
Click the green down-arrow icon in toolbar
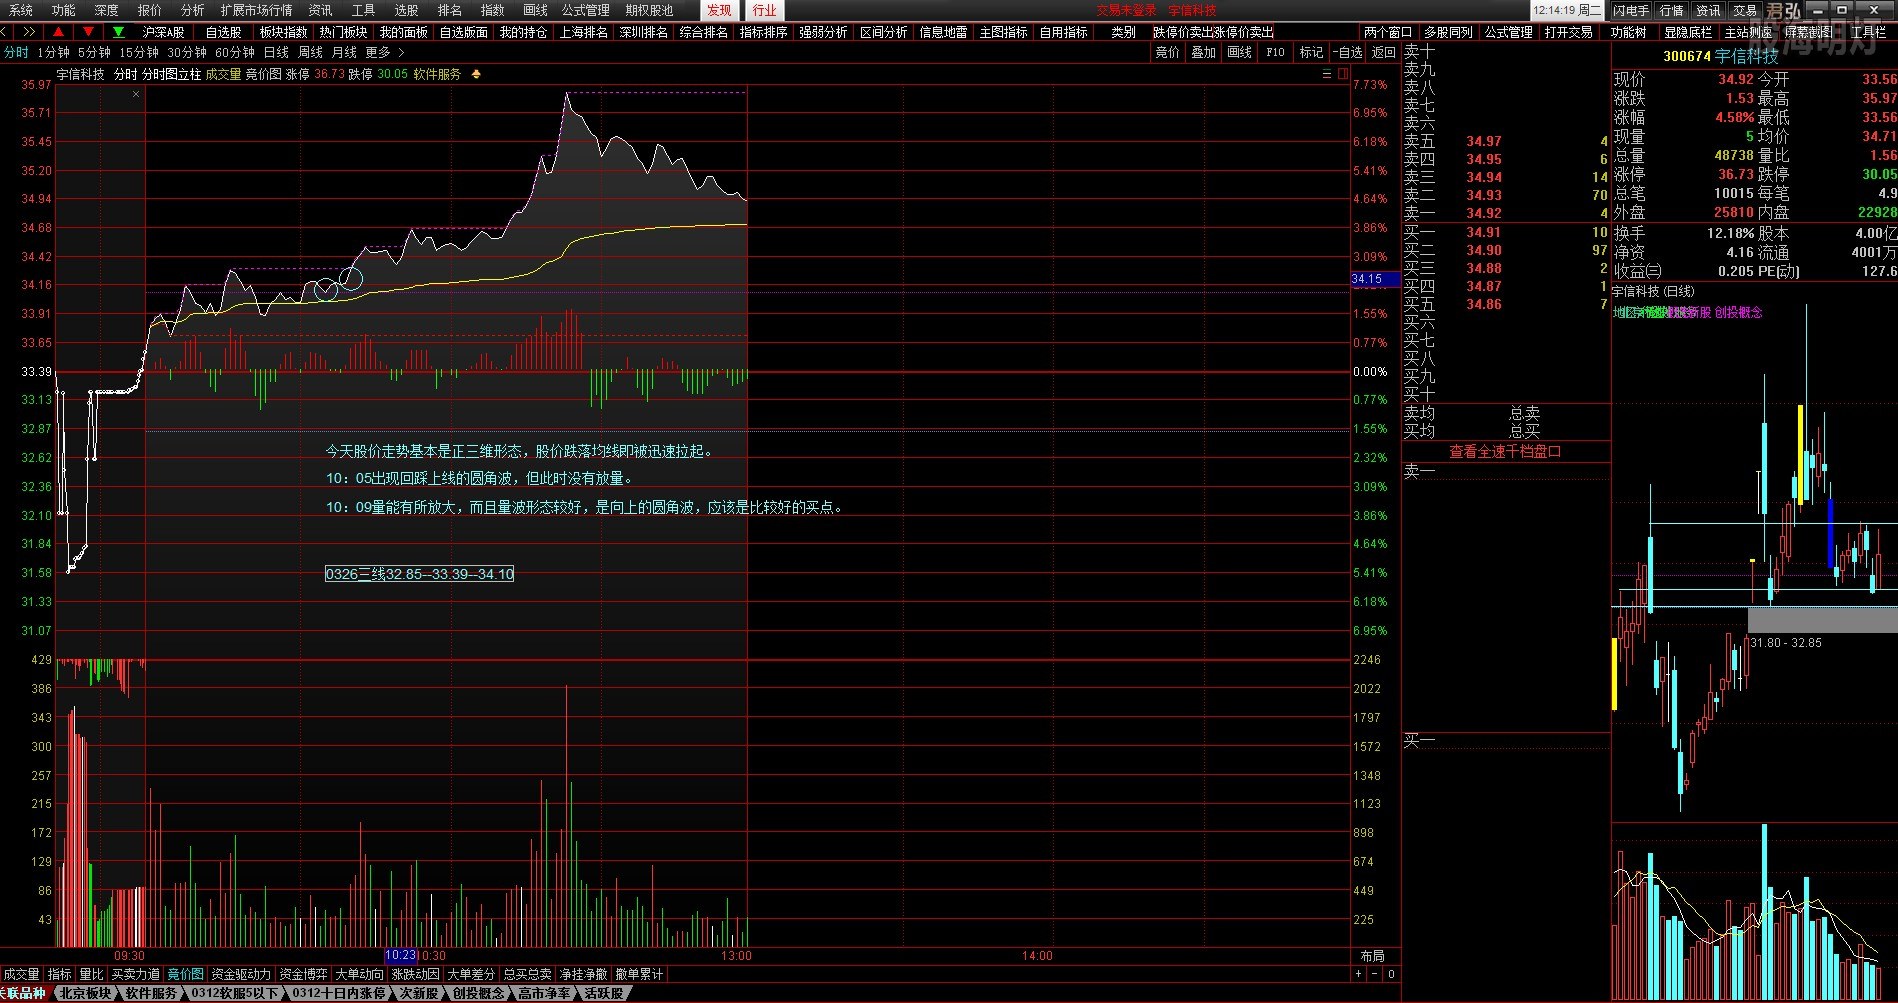tap(118, 32)
